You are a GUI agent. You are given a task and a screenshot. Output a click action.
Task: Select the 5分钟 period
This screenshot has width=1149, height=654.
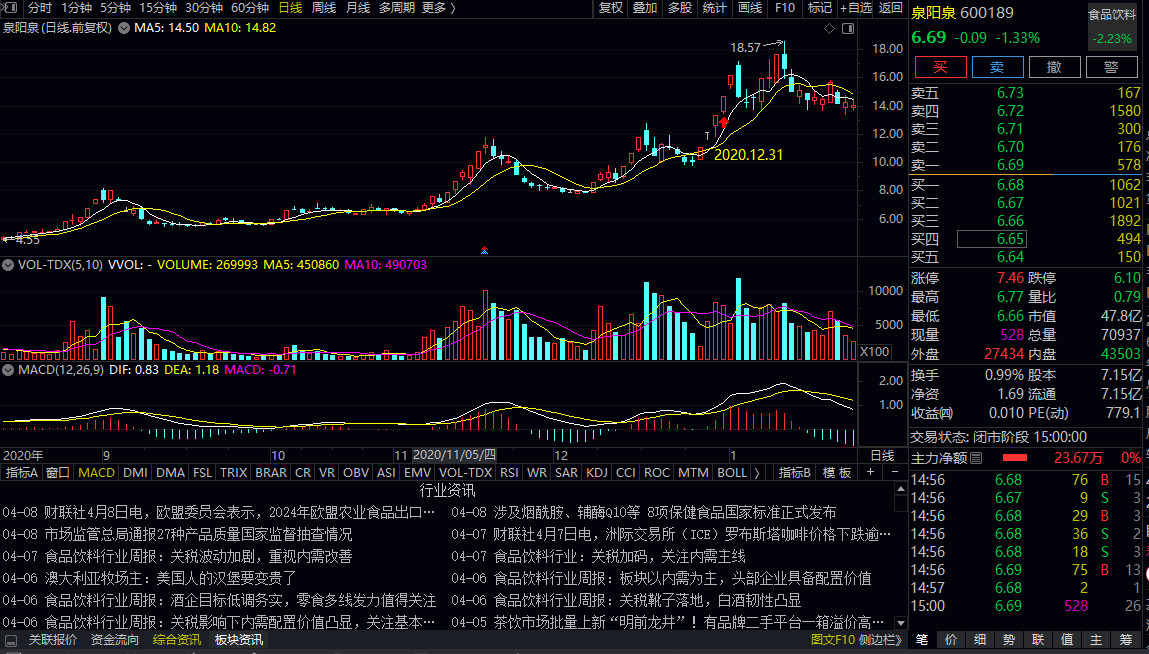[x=115, y=8]
